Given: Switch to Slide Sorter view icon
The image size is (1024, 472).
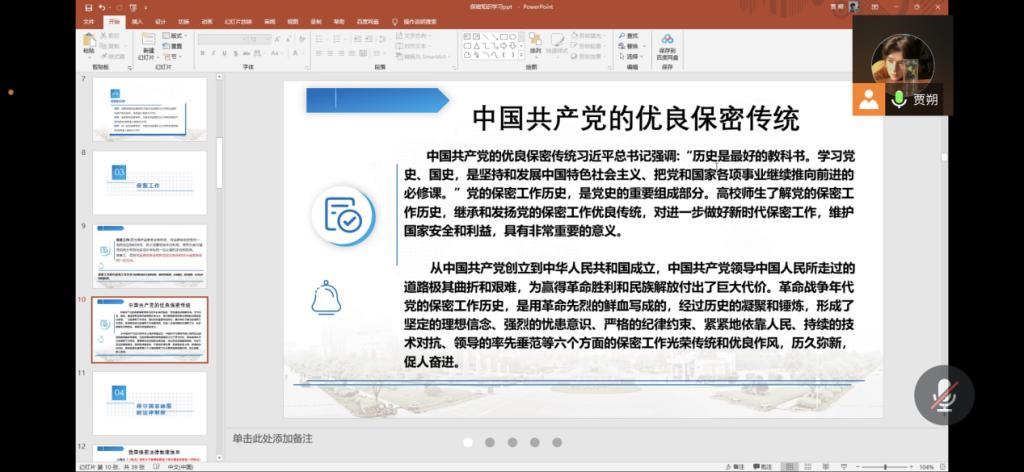Looking at the screenshot, I should pyautogui.click(x=808, y=467).
